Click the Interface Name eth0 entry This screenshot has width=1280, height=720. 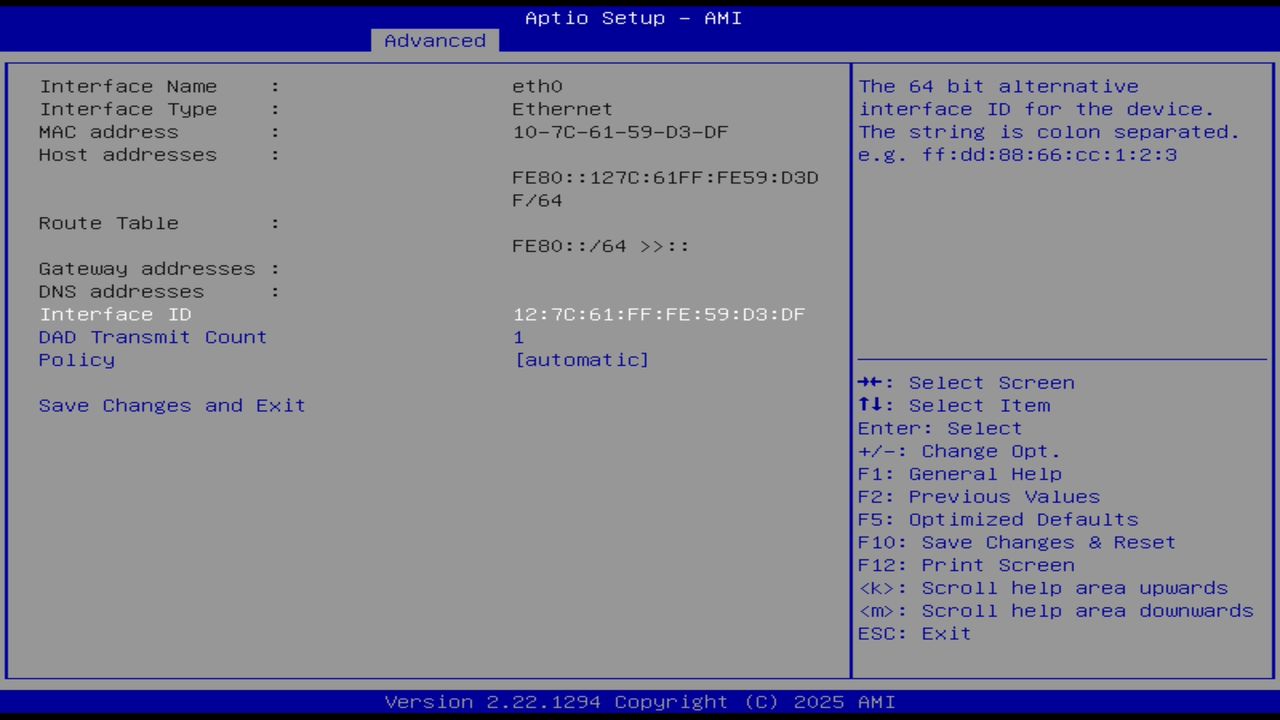[x=536, y=86]
